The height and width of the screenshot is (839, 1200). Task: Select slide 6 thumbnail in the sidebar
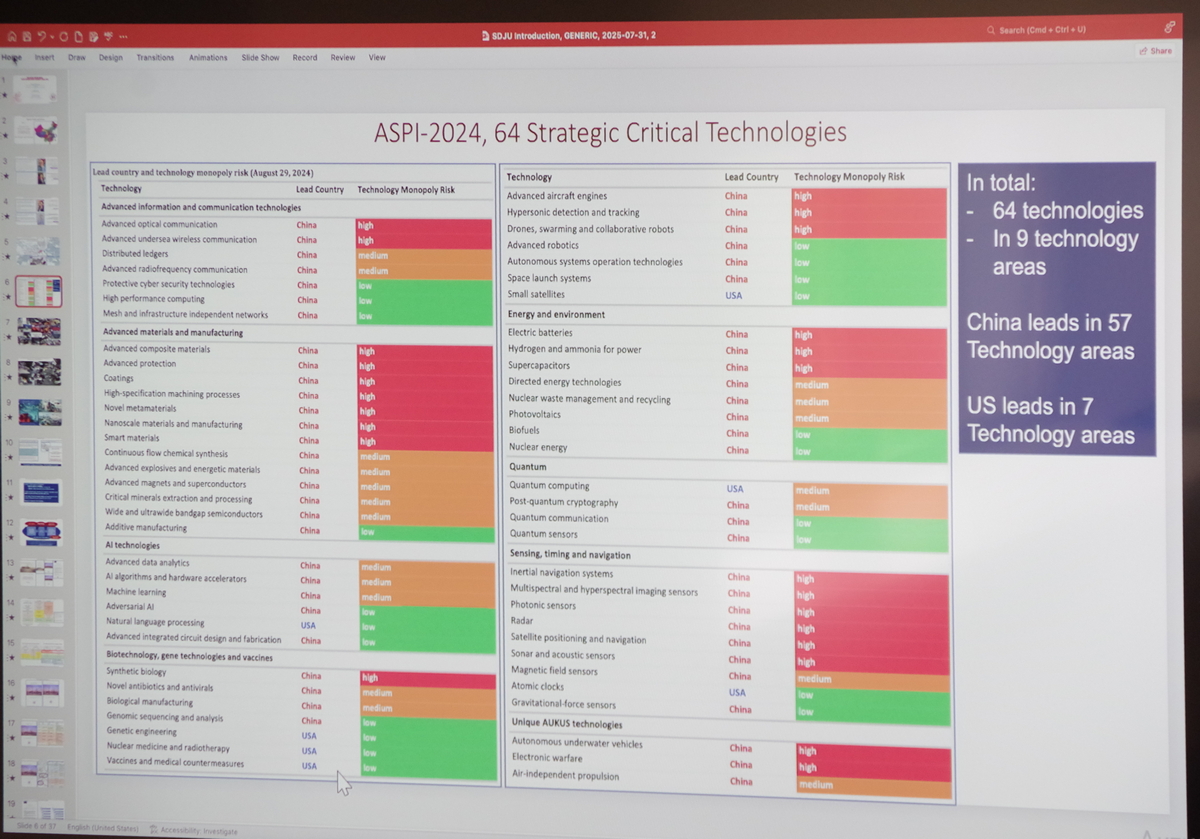click(x=38, y=292)
